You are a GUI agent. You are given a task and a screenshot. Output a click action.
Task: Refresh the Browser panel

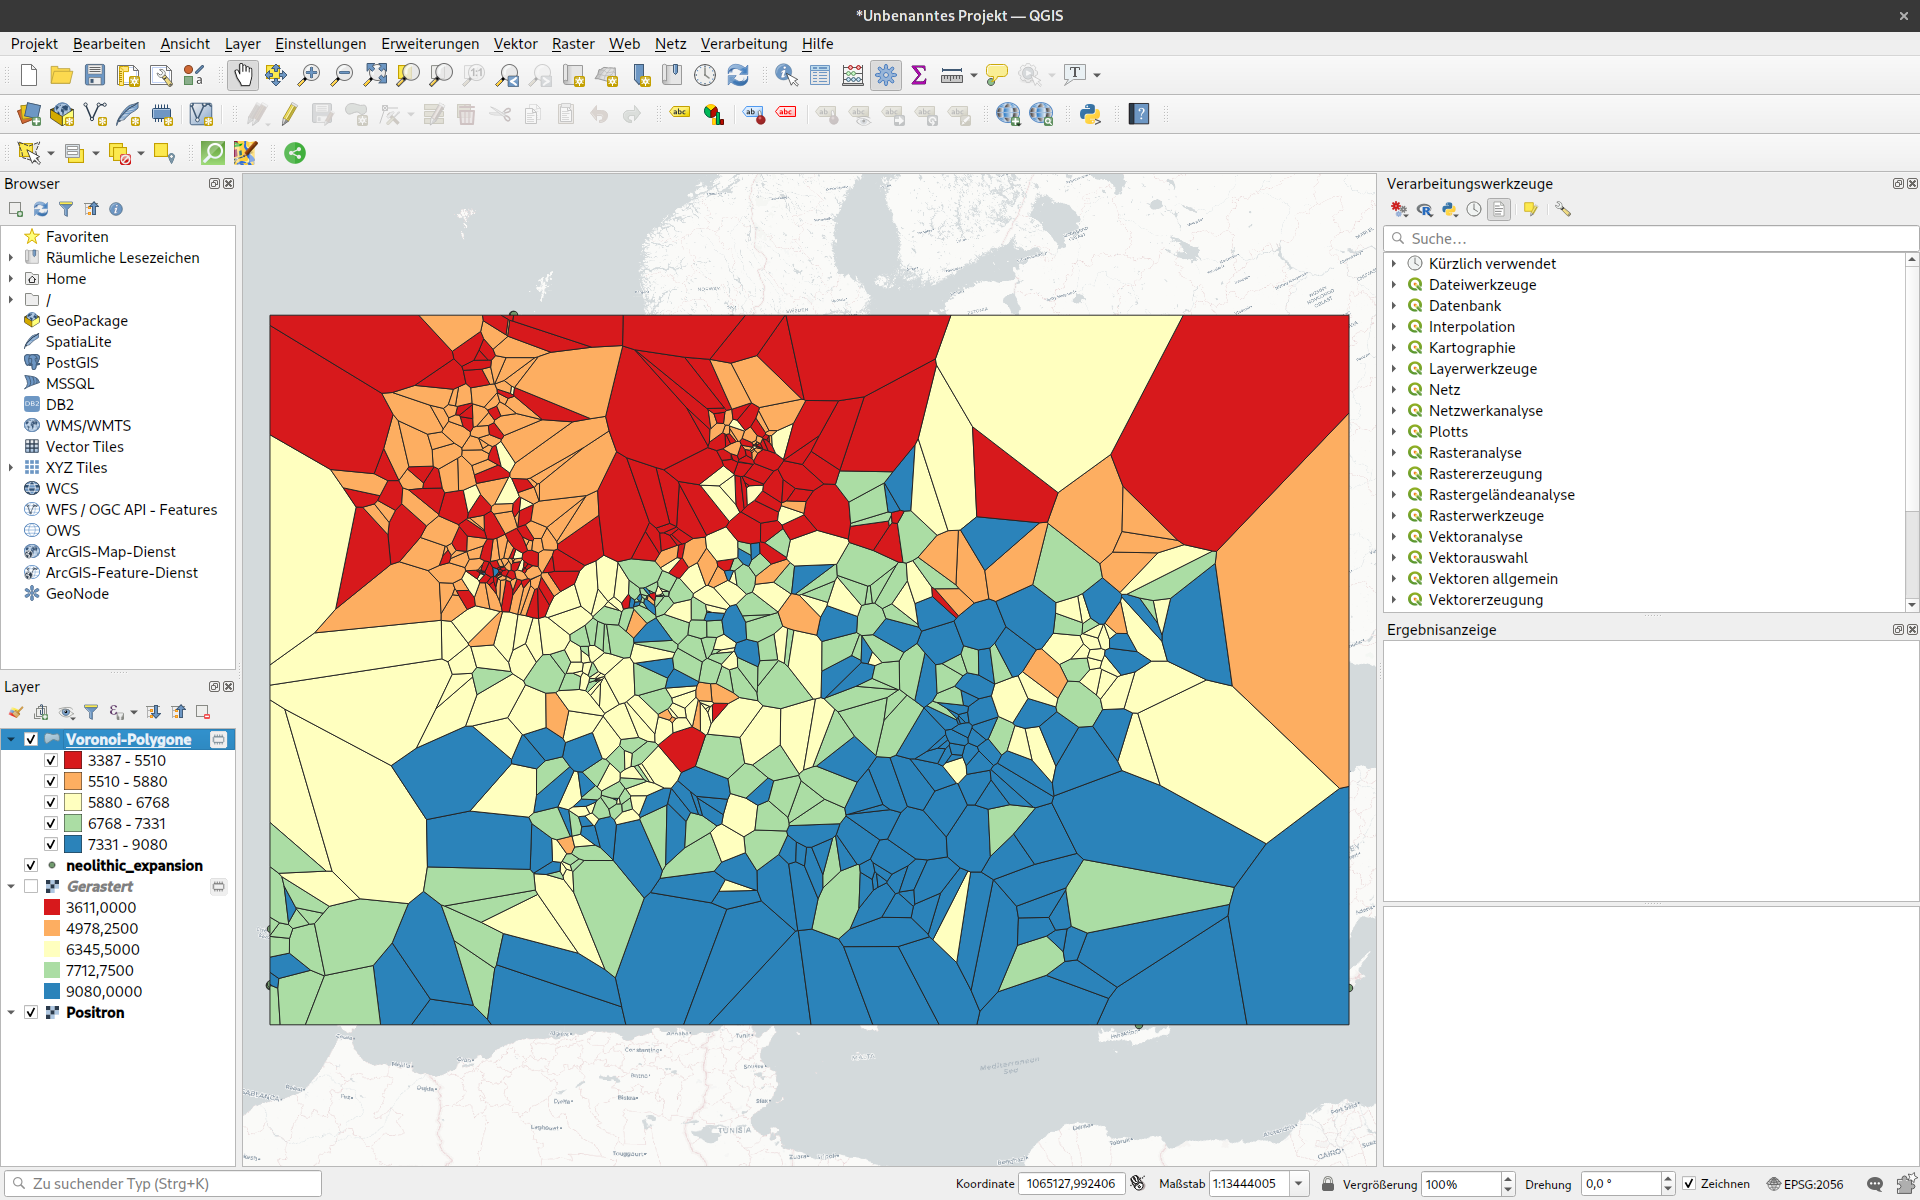[41, 209]
